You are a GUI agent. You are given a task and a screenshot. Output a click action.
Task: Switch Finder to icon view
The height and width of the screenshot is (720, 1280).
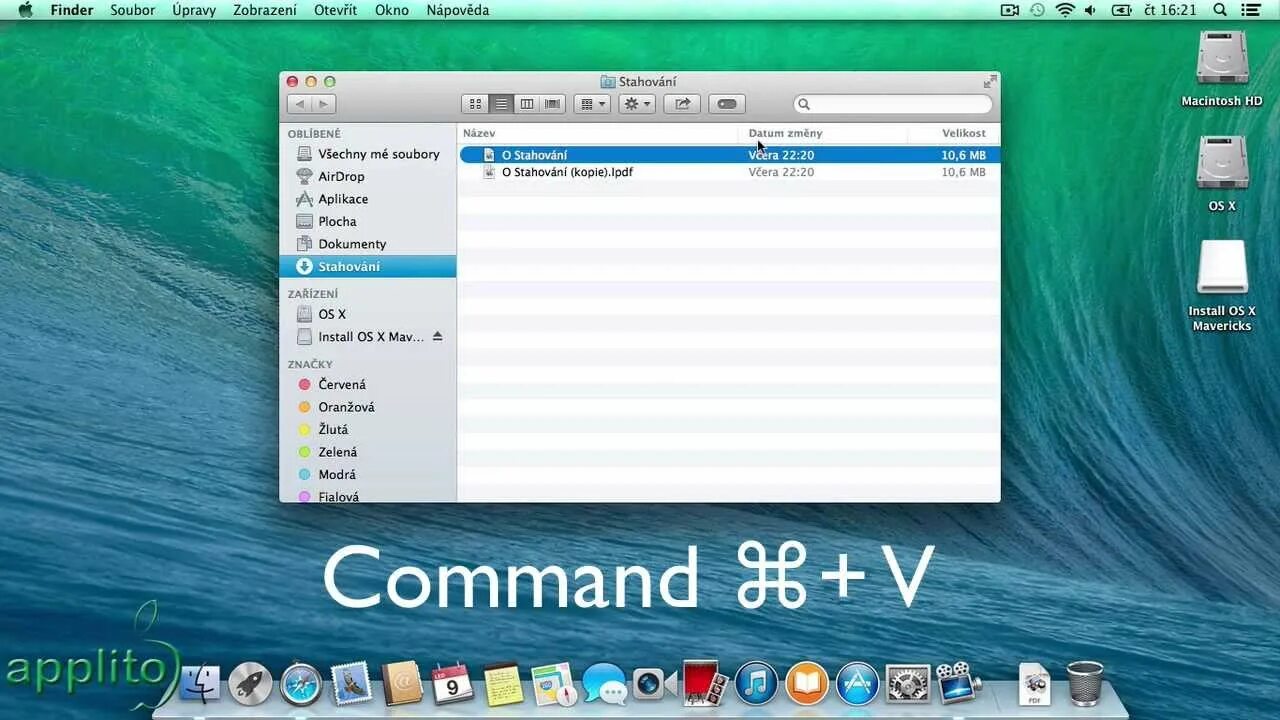coord(475,104)
